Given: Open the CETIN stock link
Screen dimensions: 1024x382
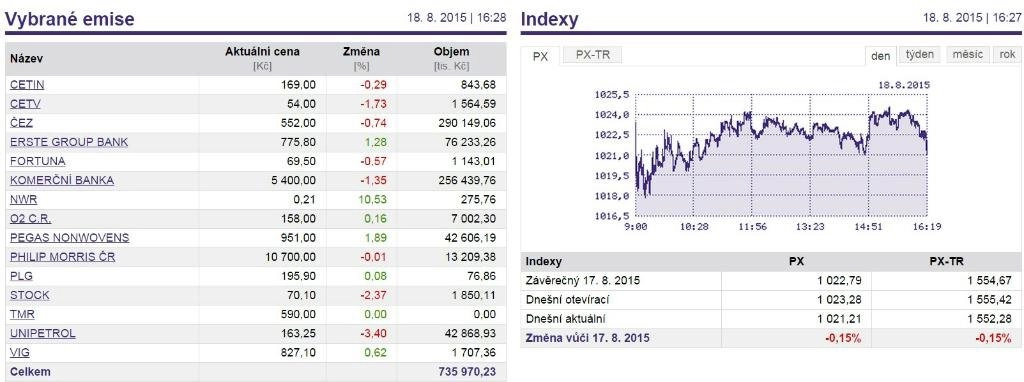Looking at the screenshot, I should tap(27, 85).
